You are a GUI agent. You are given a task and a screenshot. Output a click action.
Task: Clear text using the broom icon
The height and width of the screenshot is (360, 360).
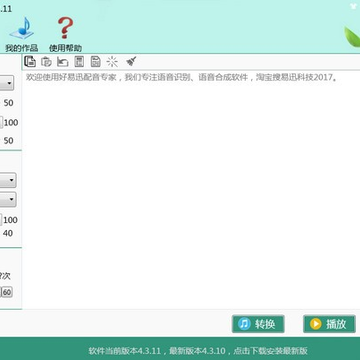pos(131,62)
